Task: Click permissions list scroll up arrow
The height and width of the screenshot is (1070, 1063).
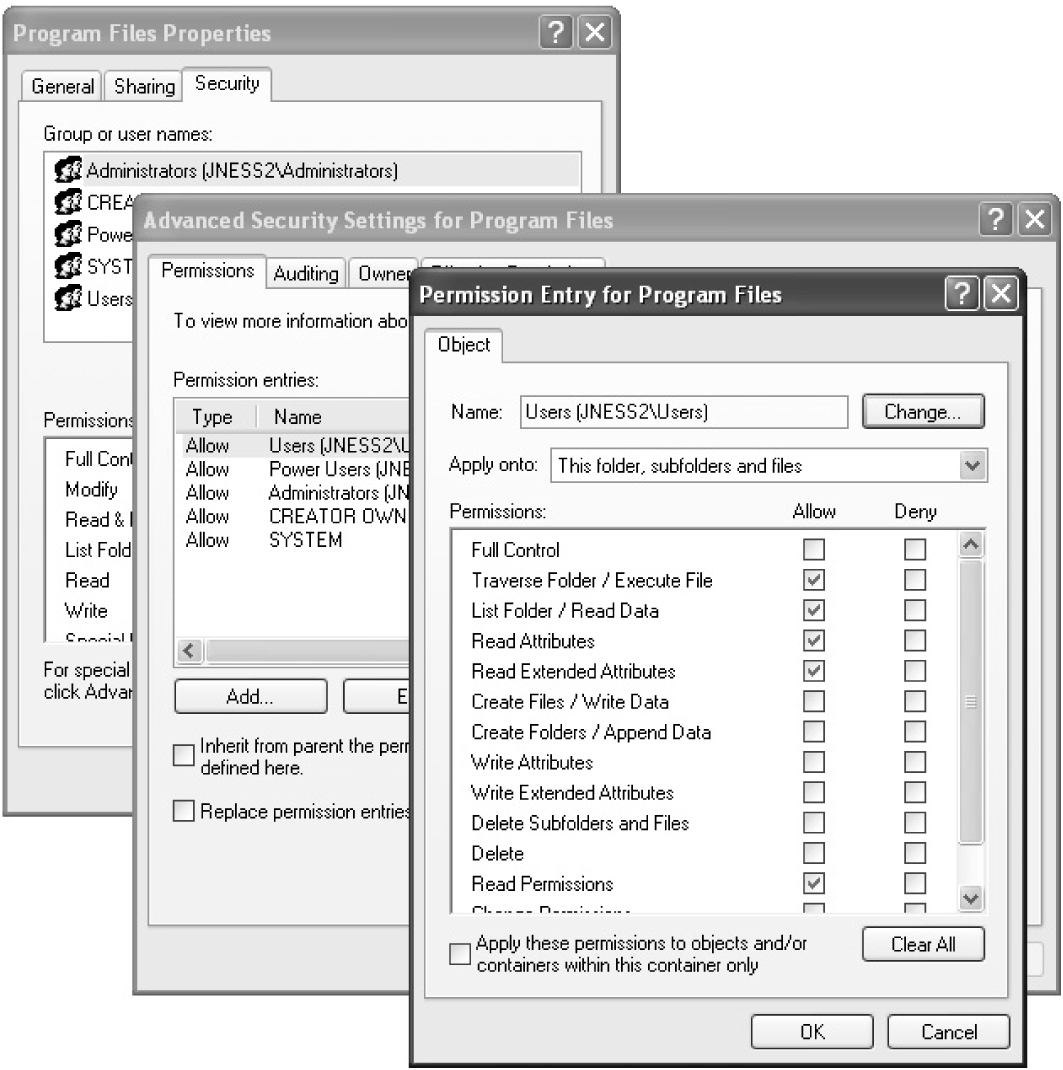Action: click(x=971, y=545)
